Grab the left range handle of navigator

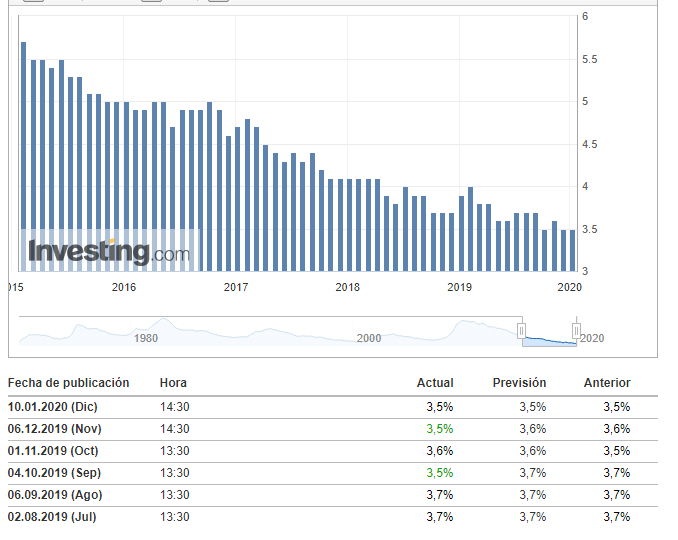click(x=521, y=331)
